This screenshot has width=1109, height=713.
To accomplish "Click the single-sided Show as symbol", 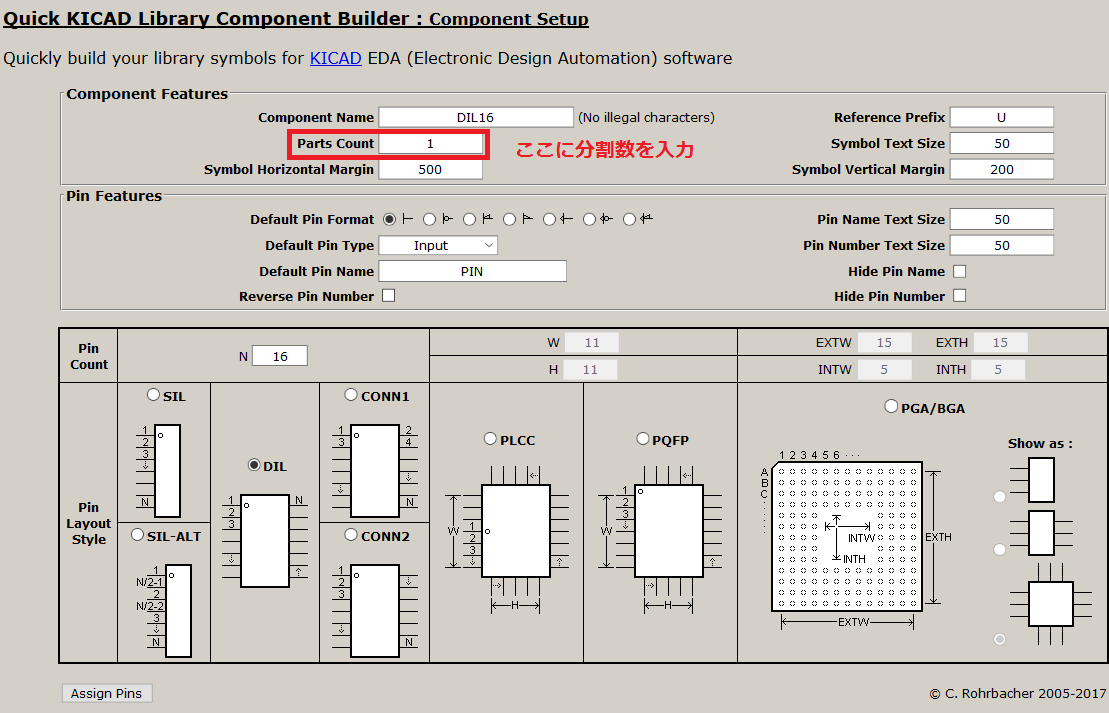I will (1033, 480).
